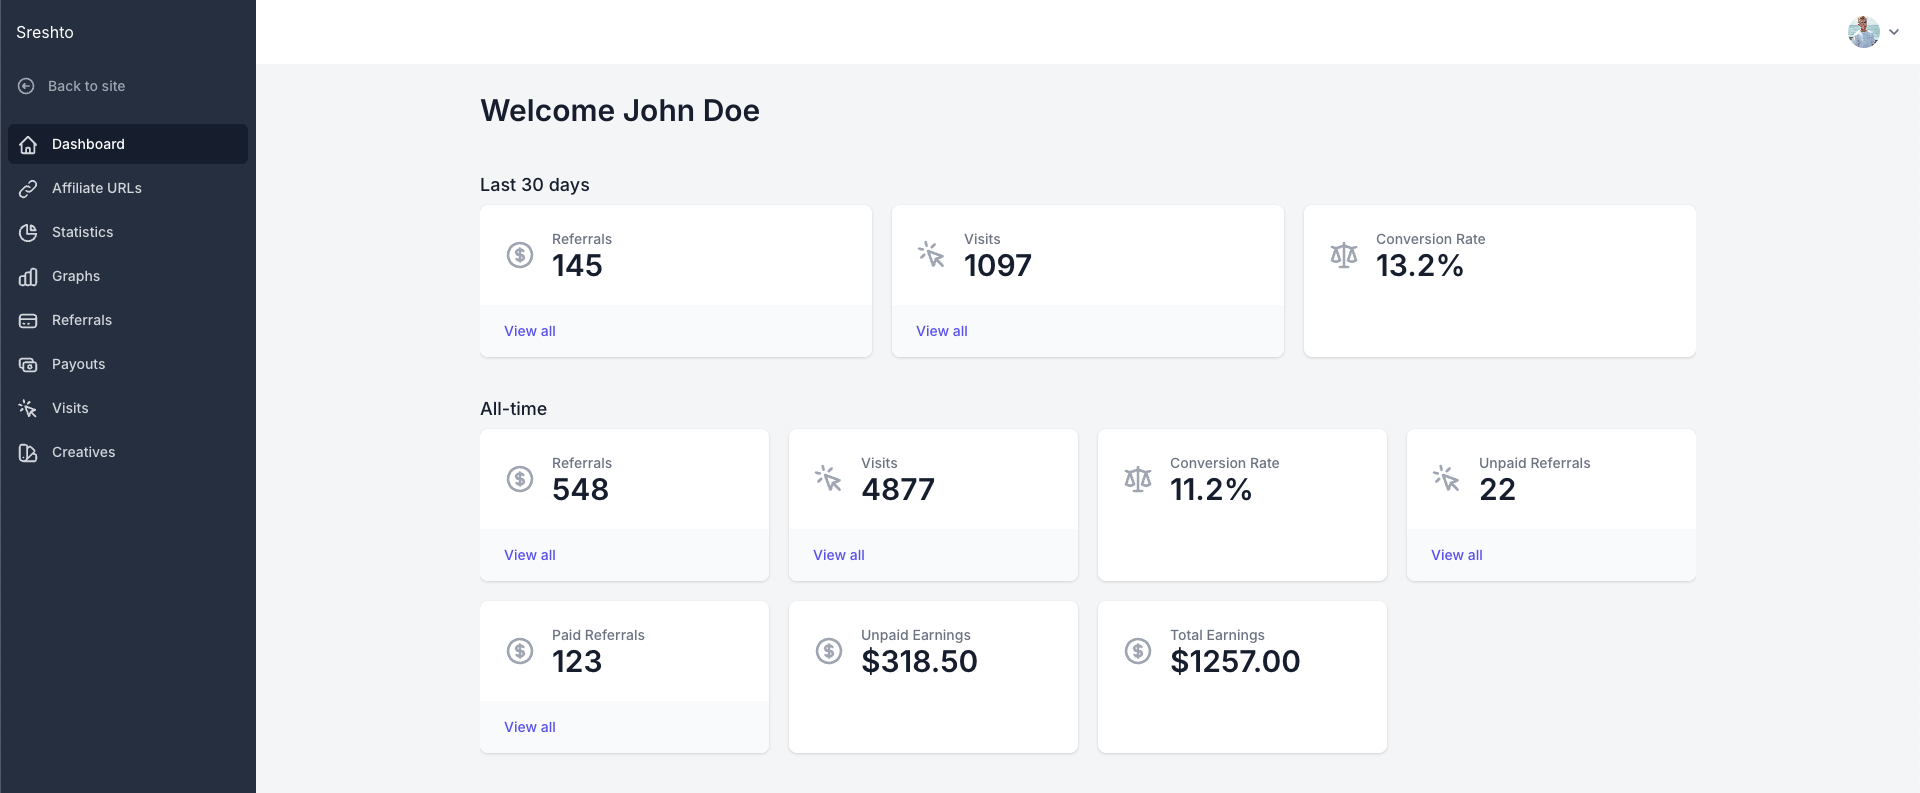This screenshot has width=1920, height=793.
Task: Click the Affiliate URLs chain-link icon
Action: tap(27, 188)
